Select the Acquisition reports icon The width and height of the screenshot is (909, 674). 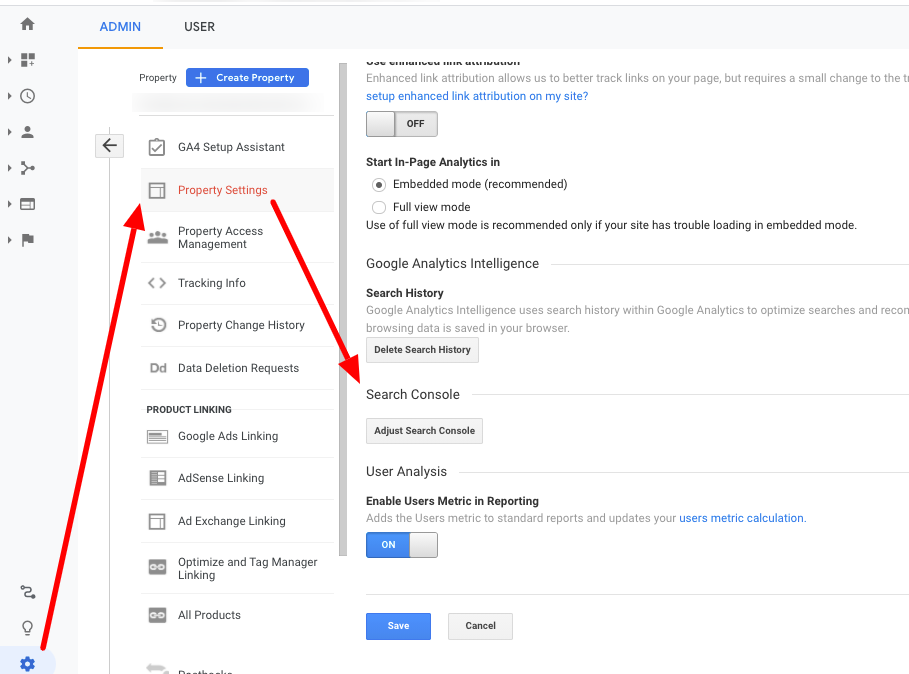click(x=28, y=167)
